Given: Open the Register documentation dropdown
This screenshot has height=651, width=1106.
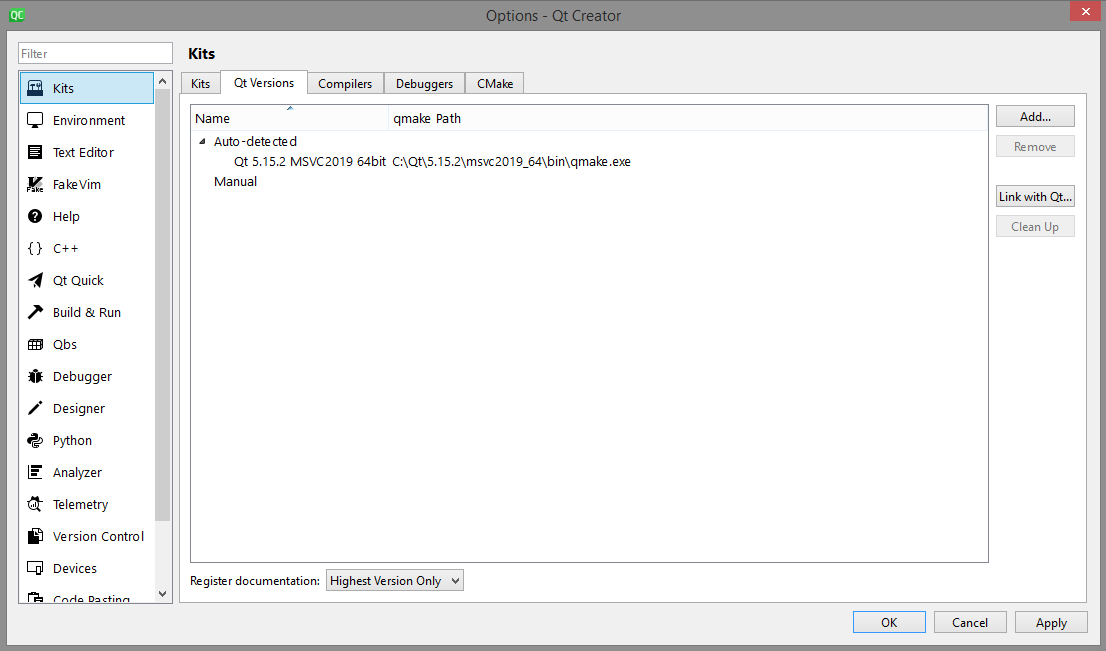Looking at the screenshot, I should tap(394, 580).
